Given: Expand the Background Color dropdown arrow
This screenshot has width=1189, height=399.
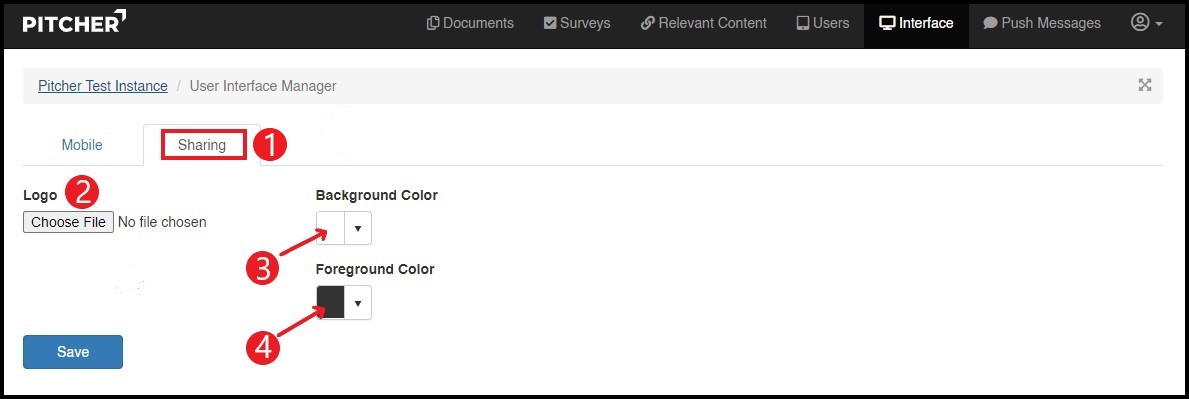Looking at the screenshot, I should [358, 228].
